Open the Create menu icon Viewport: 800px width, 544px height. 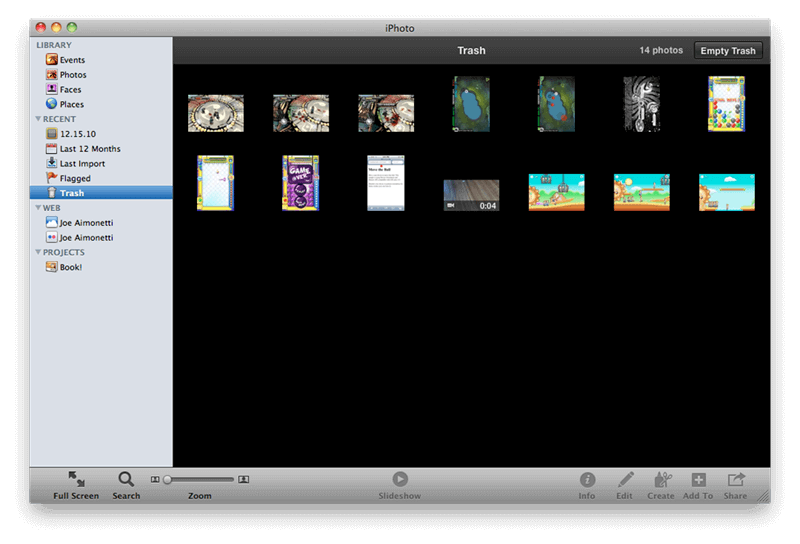point(662,479)
